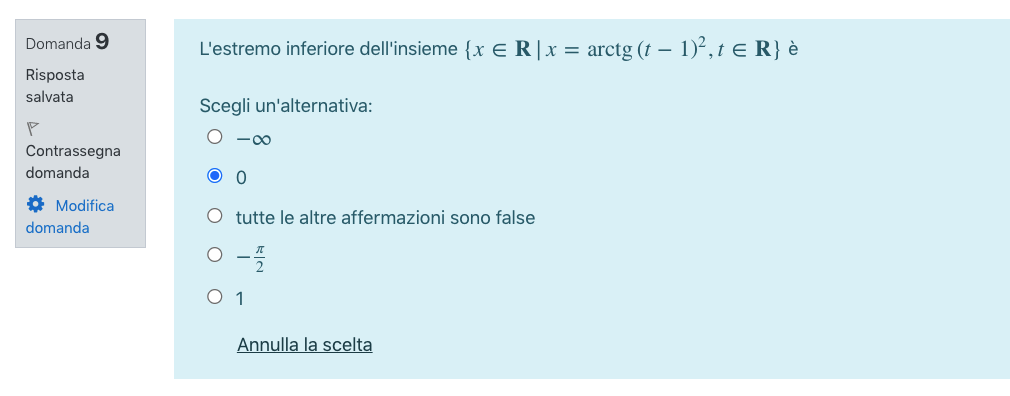The height and width of the screenshot is (396, 1010).
Task: Click the Risposta salvata status text
Action: coord(55,86)
